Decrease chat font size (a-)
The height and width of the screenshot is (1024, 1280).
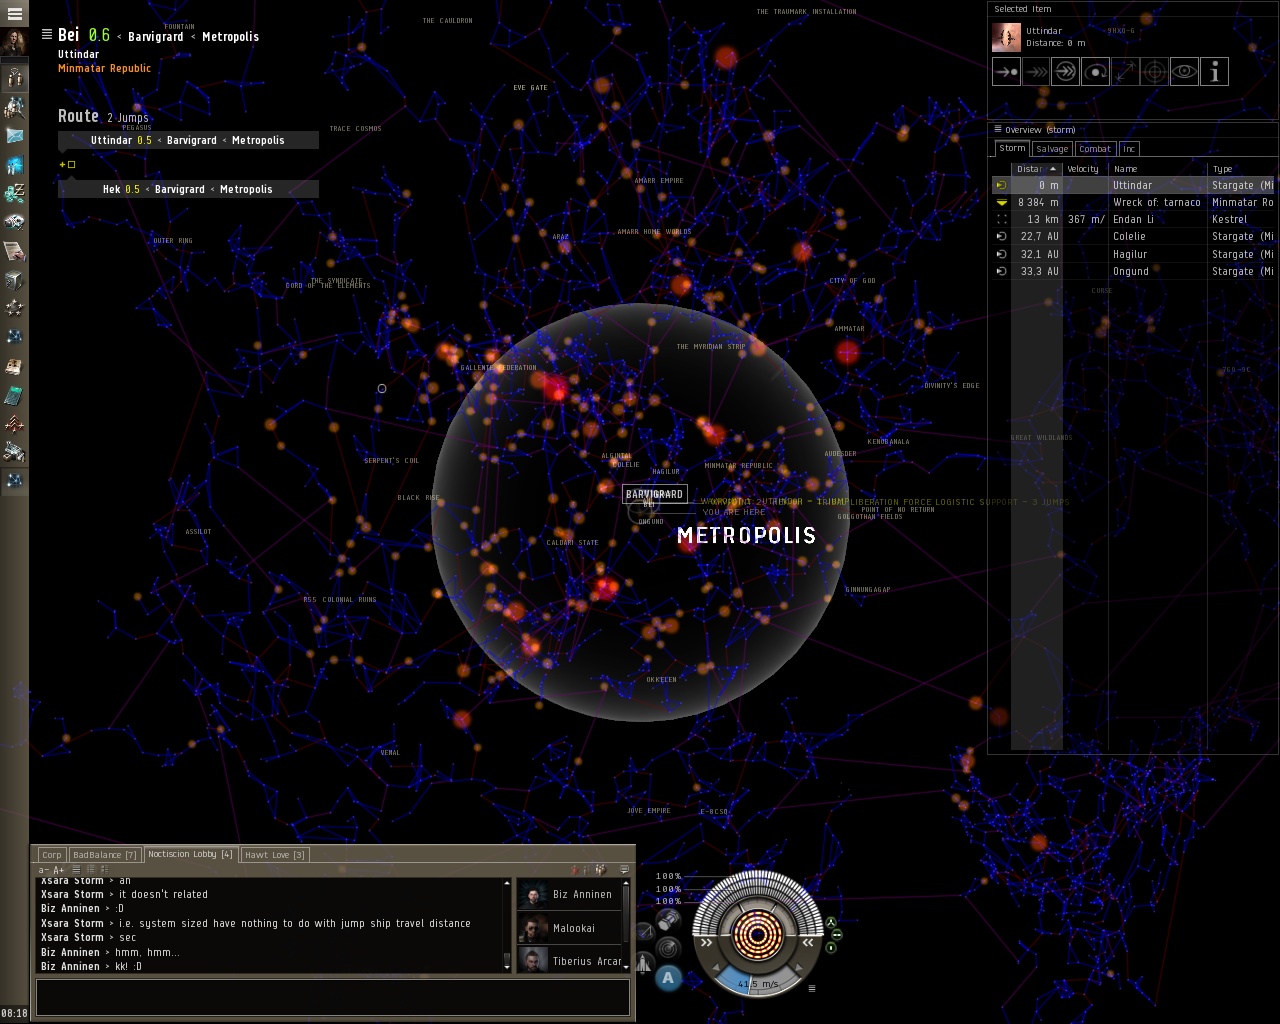point(43,870)
